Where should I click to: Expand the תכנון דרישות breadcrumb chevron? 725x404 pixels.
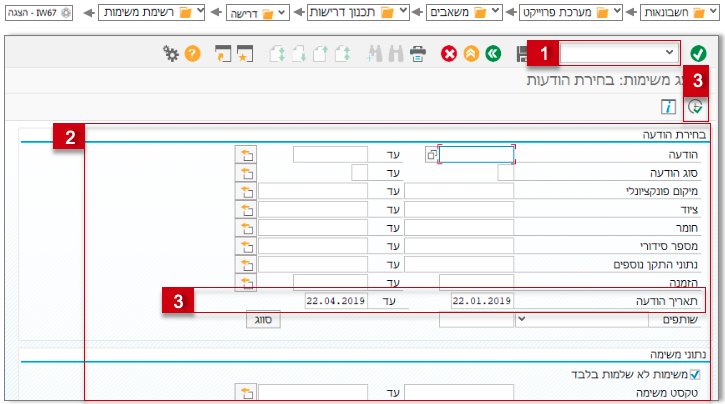403,11
